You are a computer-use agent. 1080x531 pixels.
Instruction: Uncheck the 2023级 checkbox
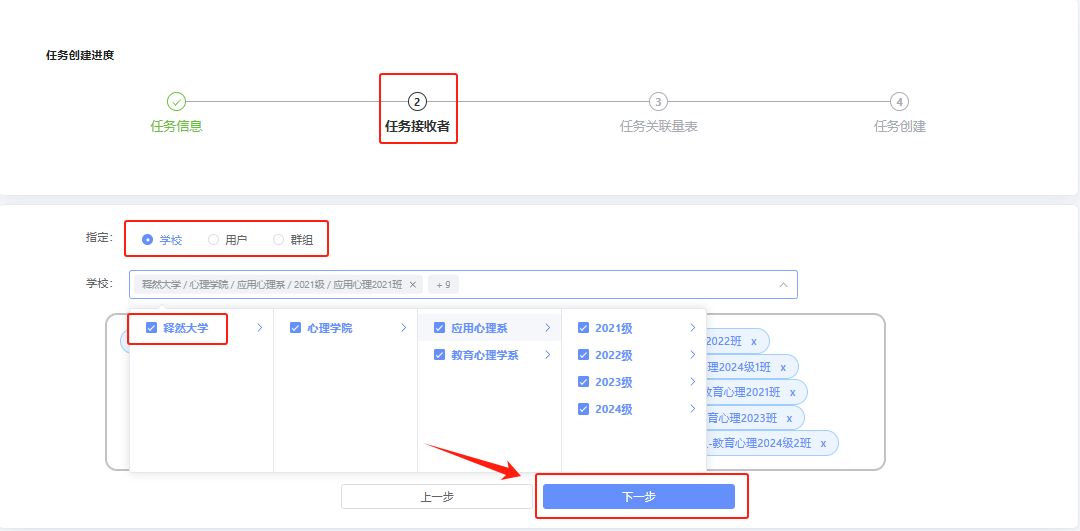coord(583,382)
